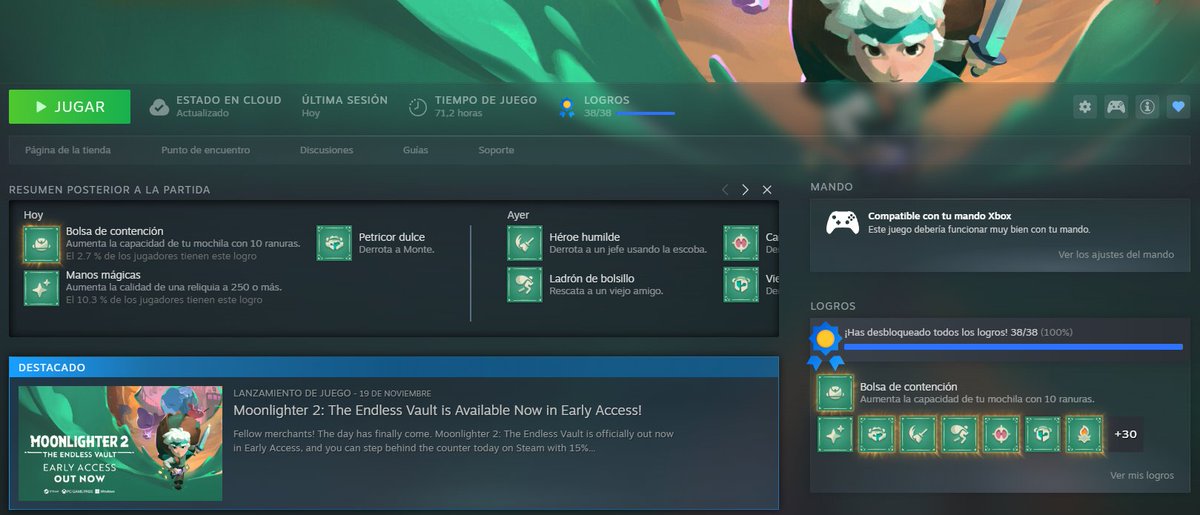Close the post-game summary section
Screen dimensions: 1200x515
(x=767, y=190)
